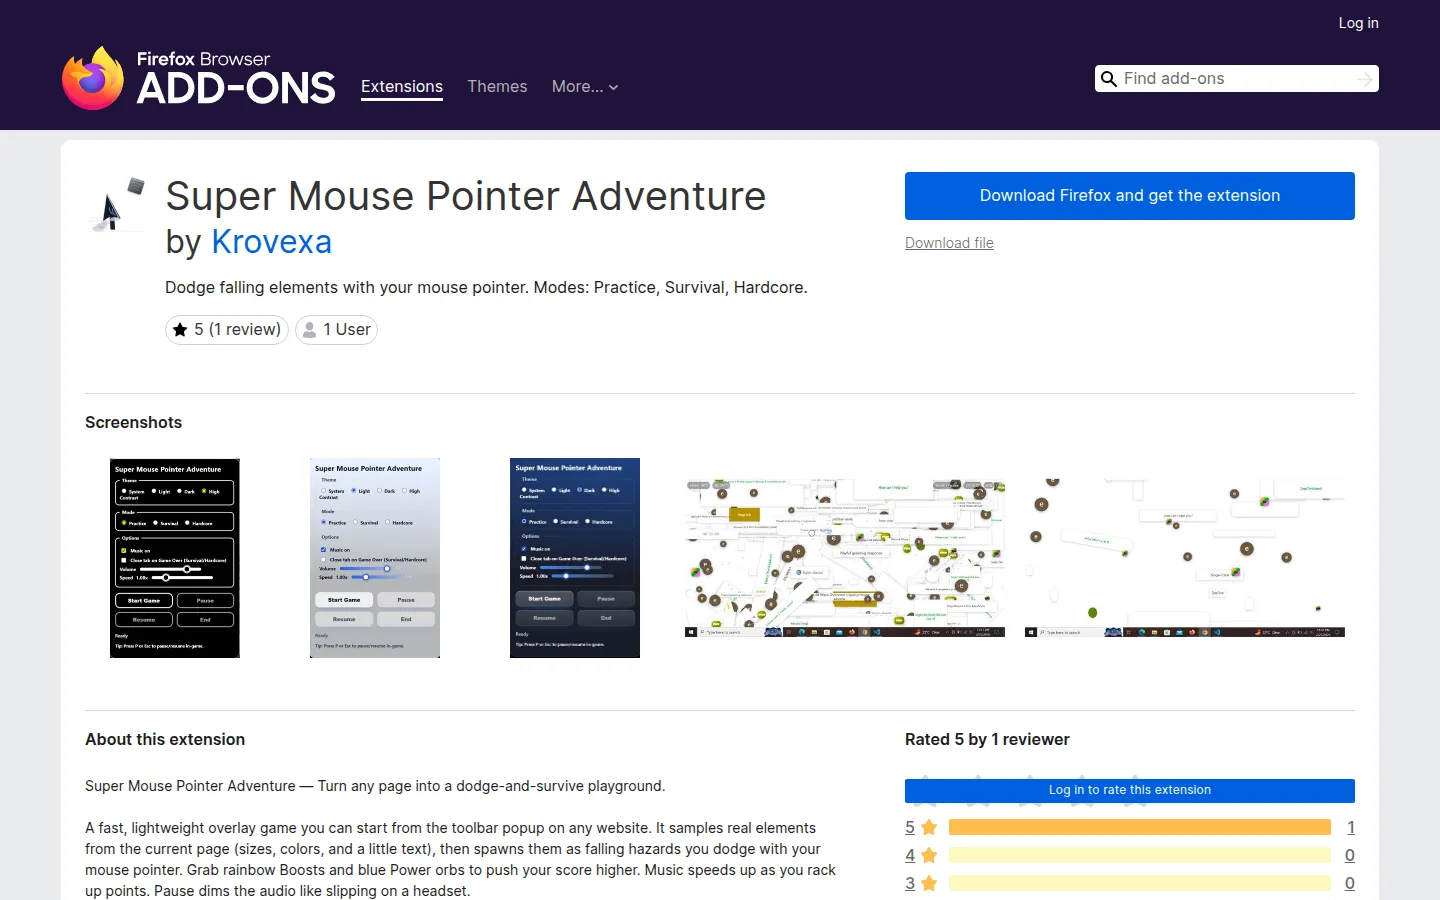Click the star icon beside rating 5
The height and width of the screenshot is (900, 1440).
(x=929, y=827)
